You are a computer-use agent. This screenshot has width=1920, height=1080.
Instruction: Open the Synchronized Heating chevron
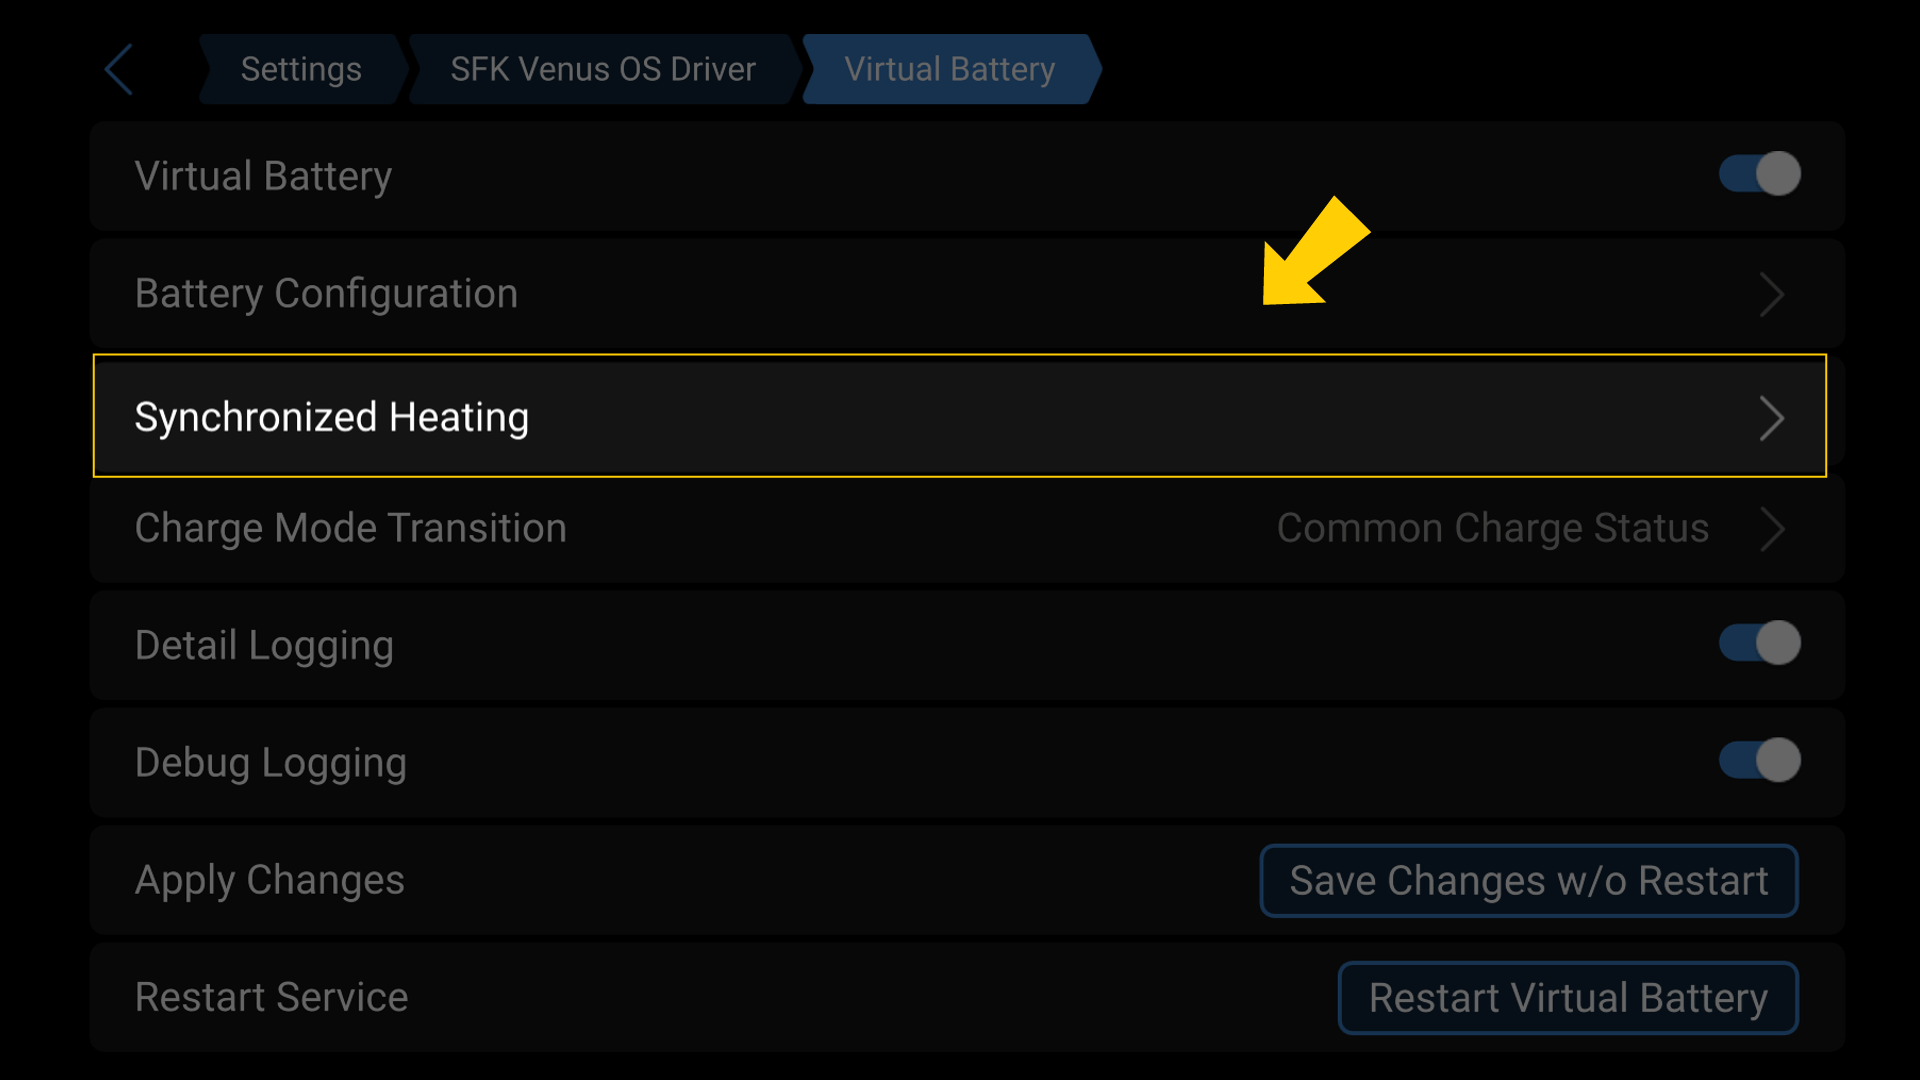[x=1773, y=417]
